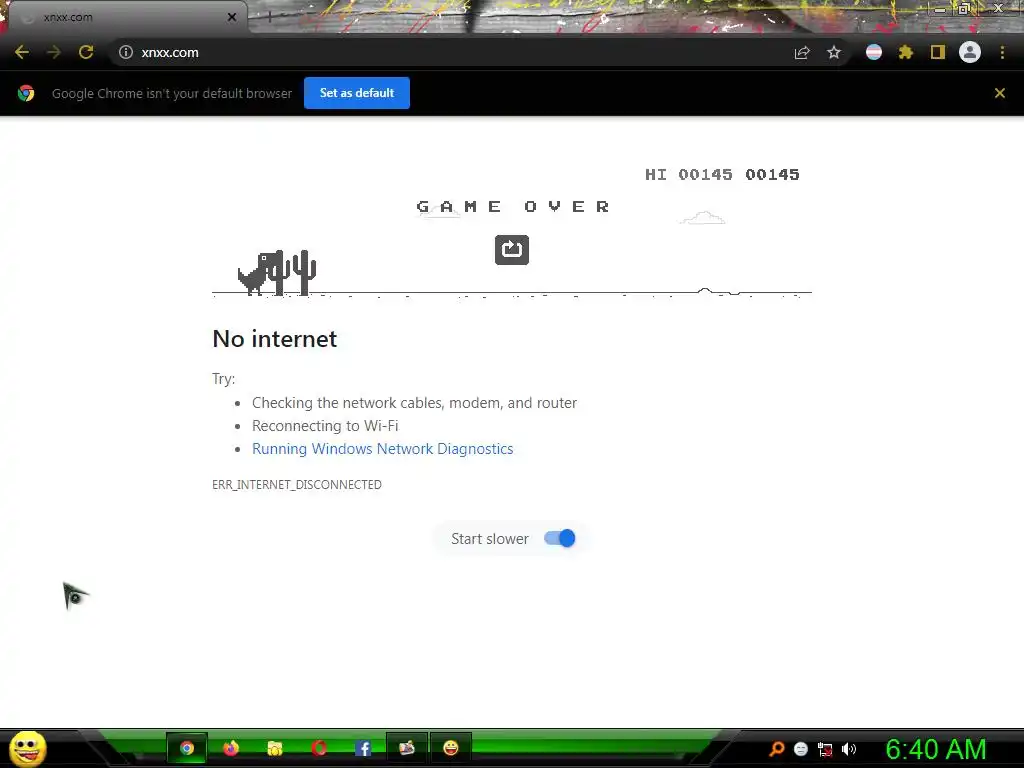Launch Opera from the taskbar

tap(319, 748)
